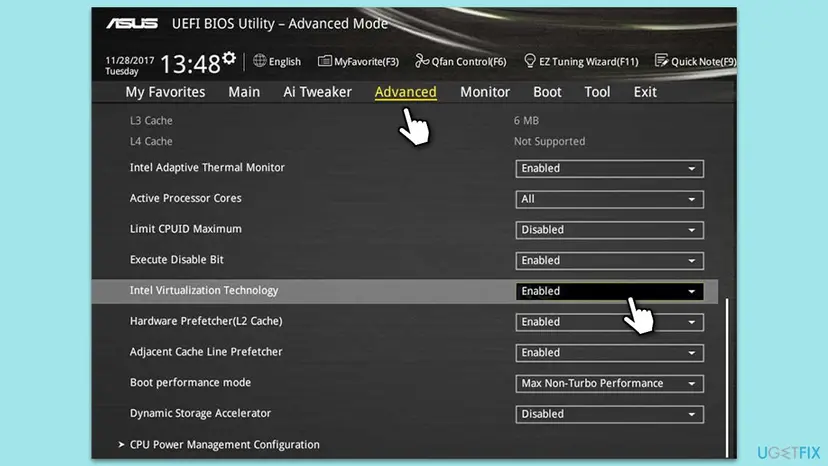
Task: Click the settings list vertical scrollbar
Action: [x=727, y=377]
